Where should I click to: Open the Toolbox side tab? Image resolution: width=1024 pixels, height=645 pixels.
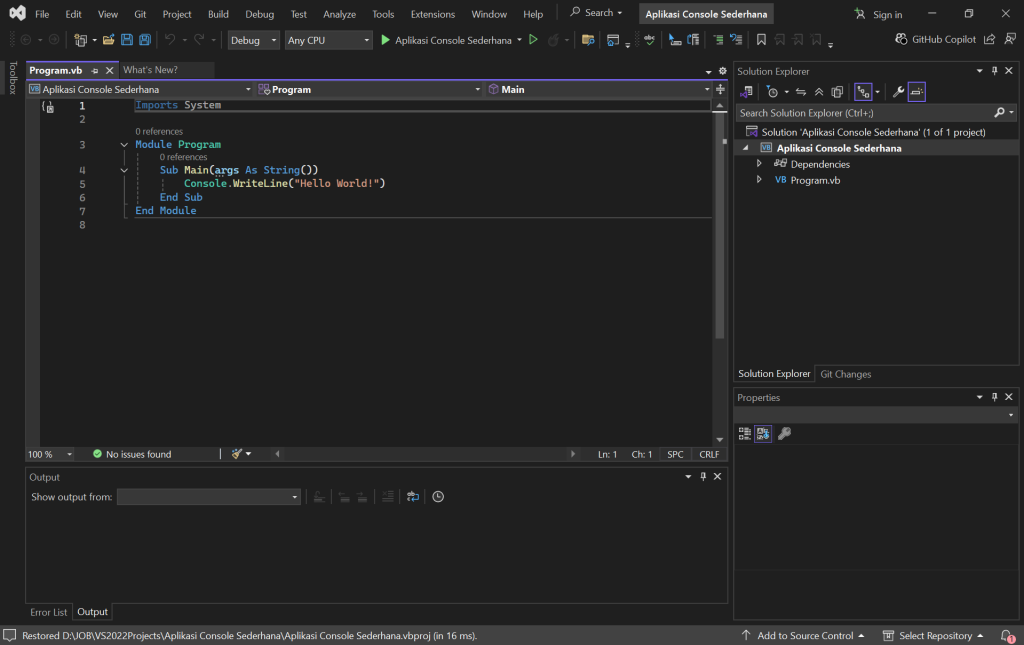(12, 78)
